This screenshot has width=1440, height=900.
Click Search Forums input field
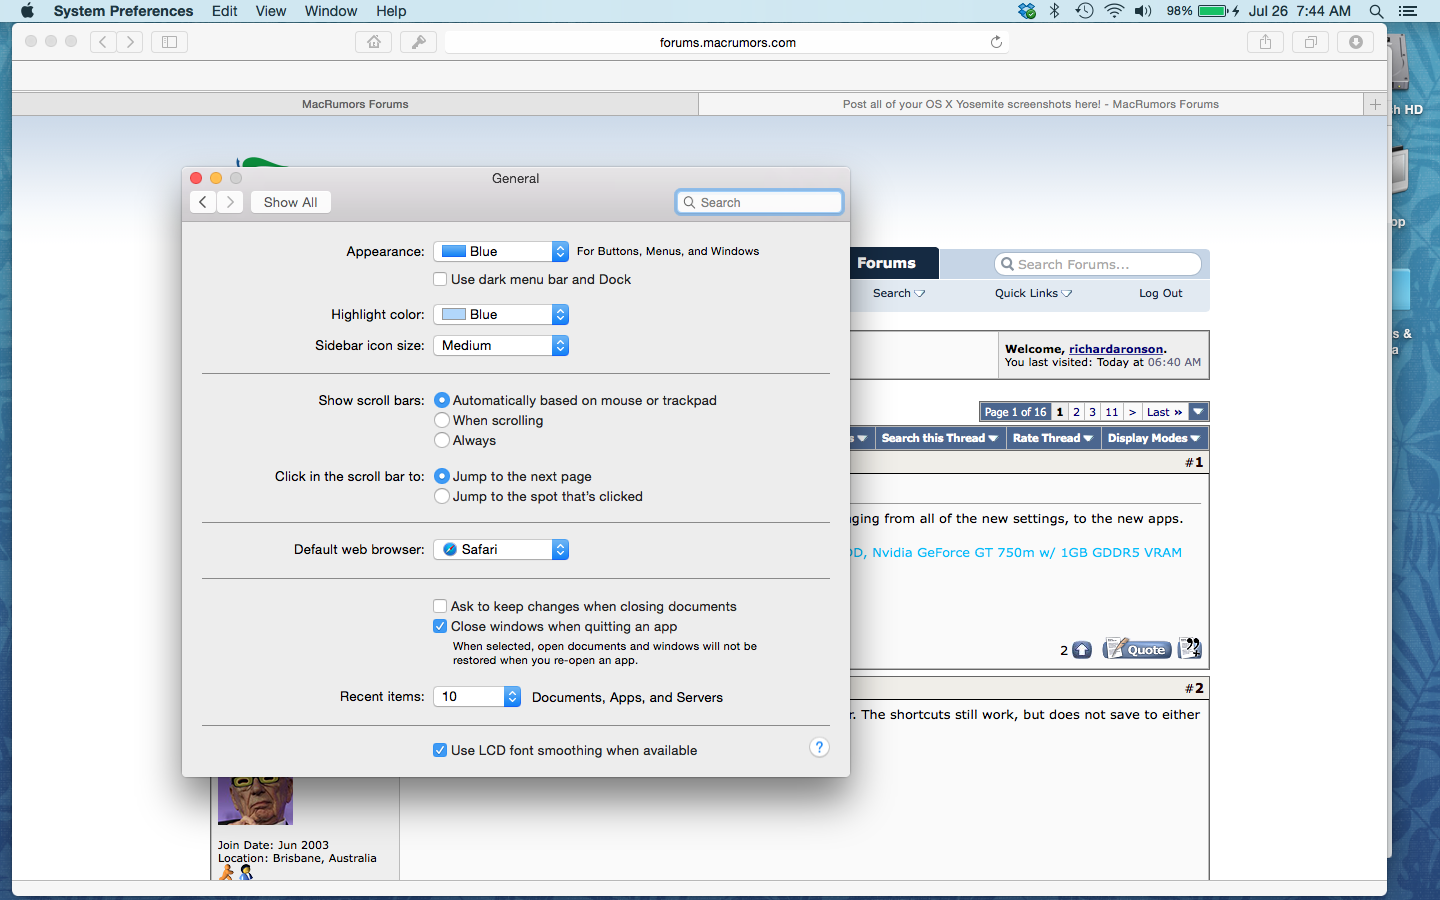pyautogui.click(x=1098, y=264)
